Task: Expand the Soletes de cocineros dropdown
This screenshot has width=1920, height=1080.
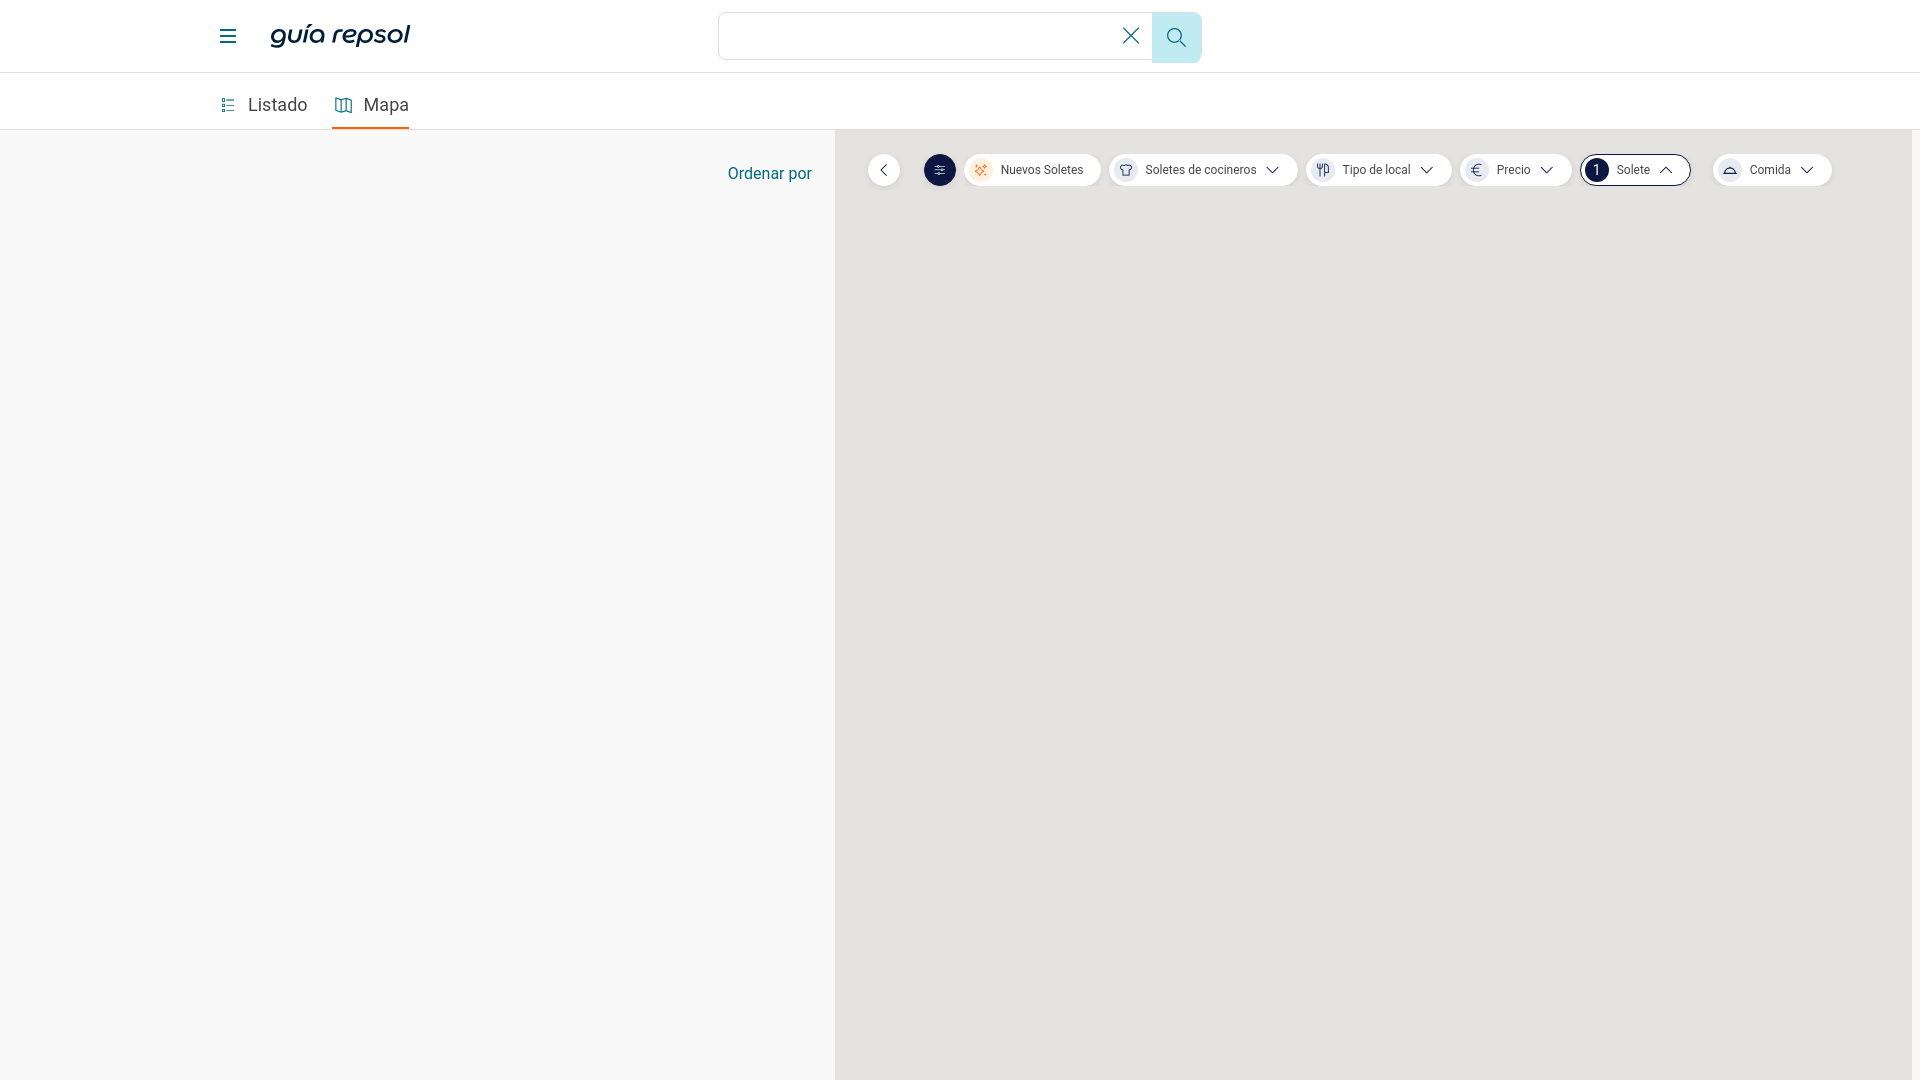Action: click(x=1203, y=170)
